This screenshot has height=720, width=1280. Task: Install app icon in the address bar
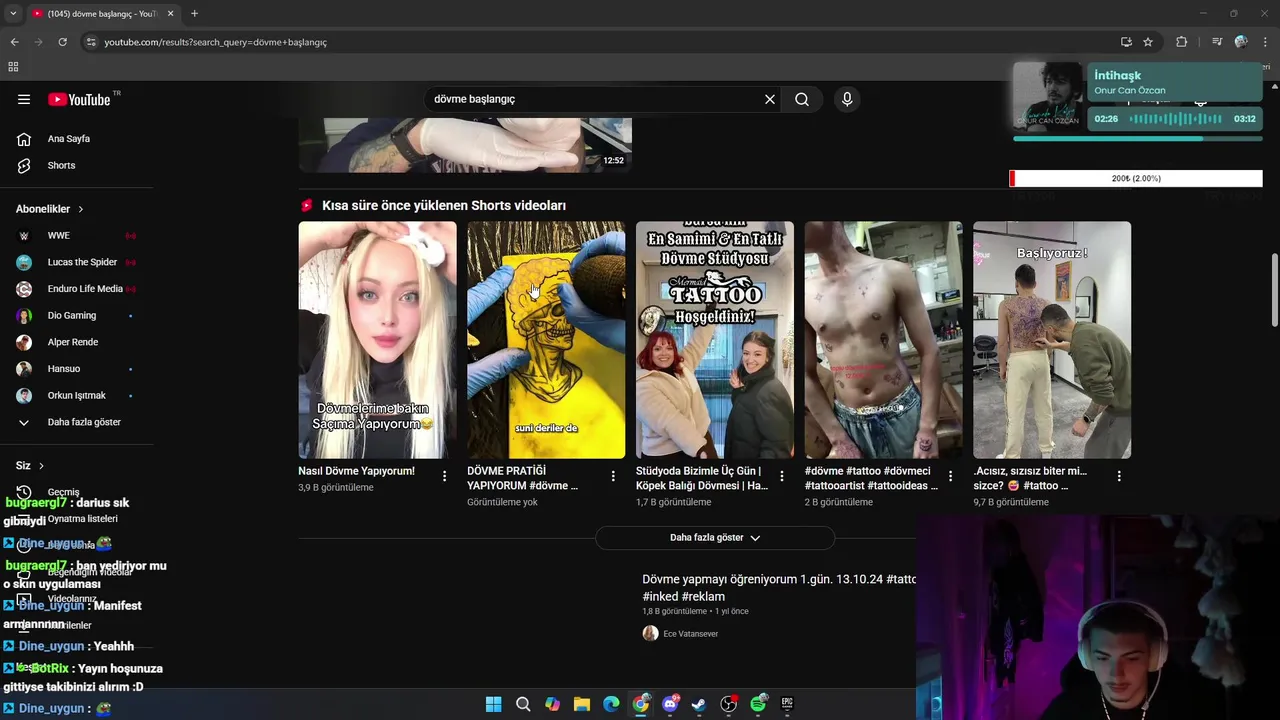[x=1126, y=42]
